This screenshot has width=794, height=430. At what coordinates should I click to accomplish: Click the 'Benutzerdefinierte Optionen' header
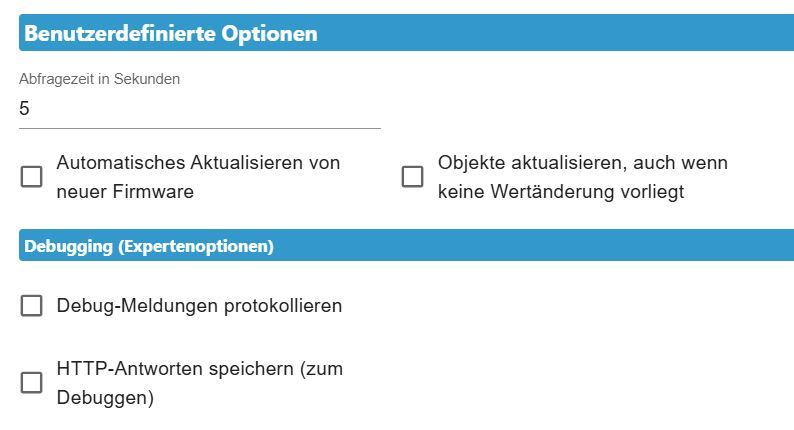(171, 34)
